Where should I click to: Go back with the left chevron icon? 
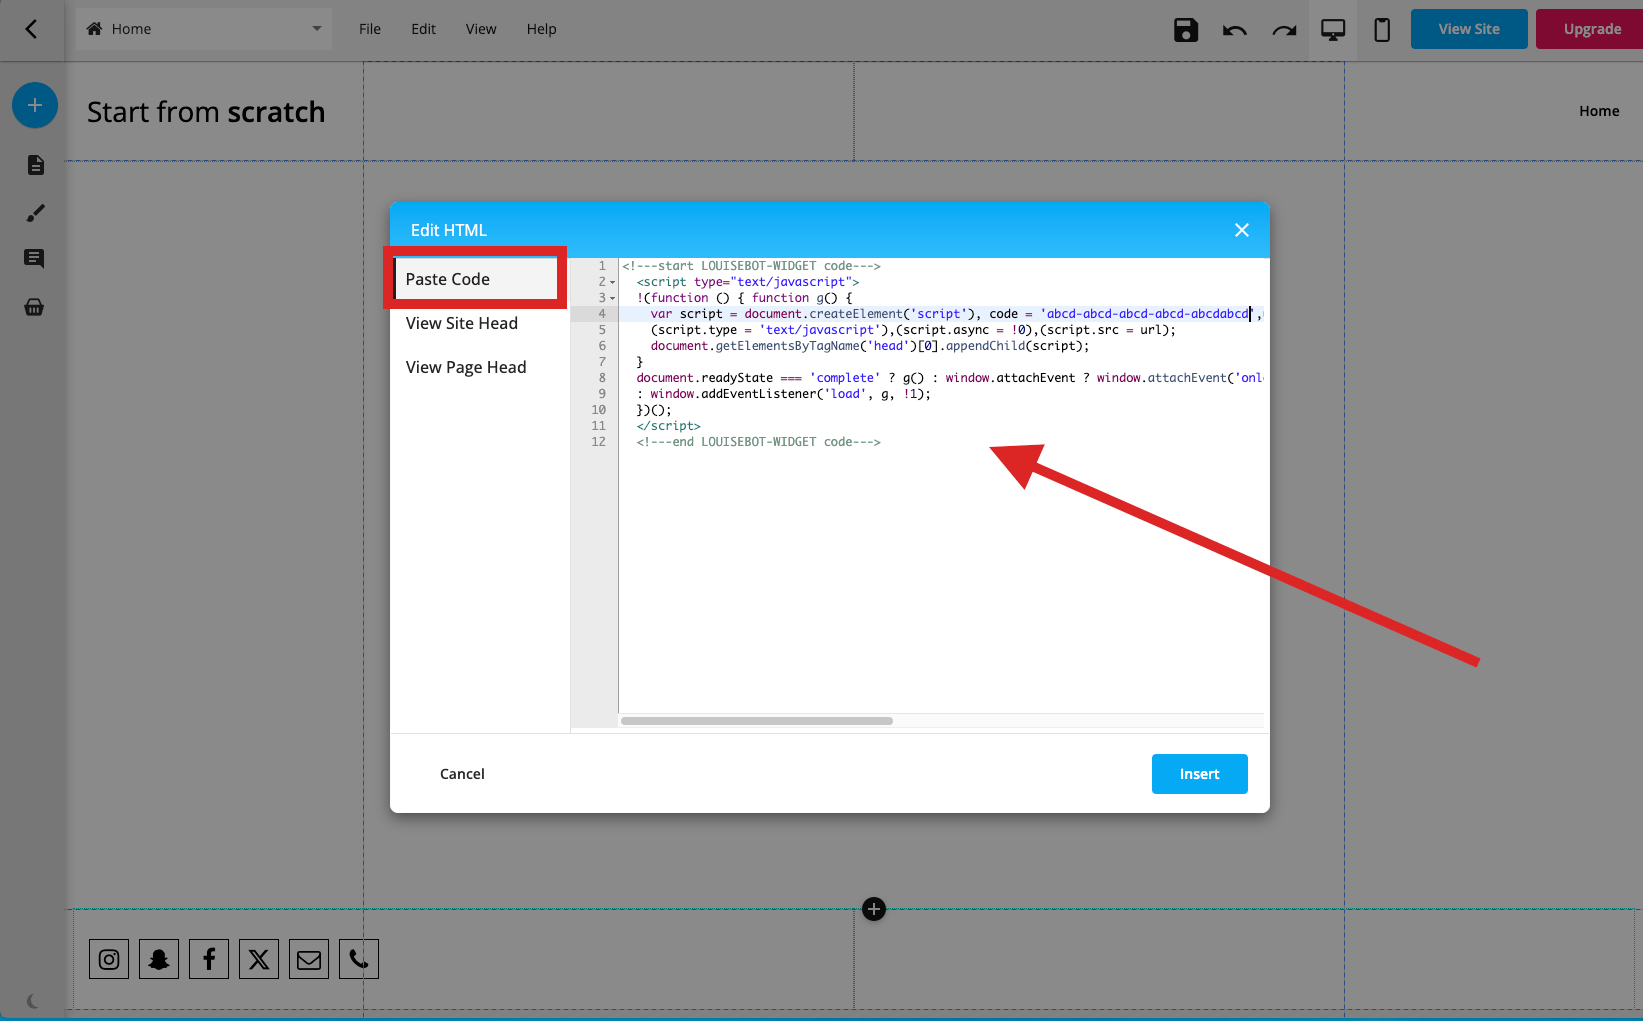tap(31, 29)
